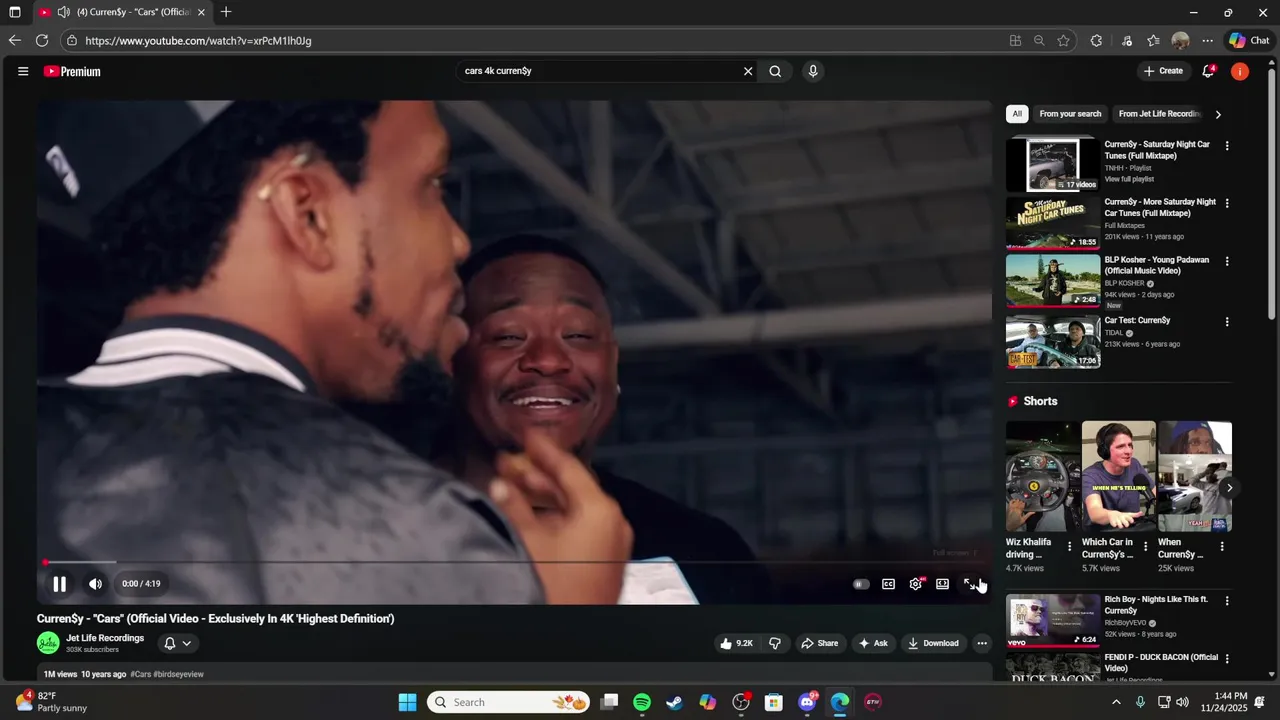The width and height of the screenshot is (1280, 720).
Task: Open the Jet Life Recordings channel name
Action: (x=105, y=638)
